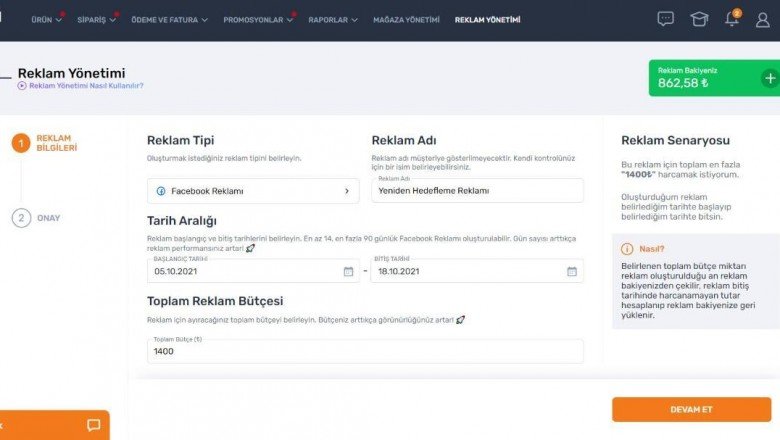Click the Başlangıç Tarihi date field
Viewport: 780px width, 440px height.
[253, 271]
